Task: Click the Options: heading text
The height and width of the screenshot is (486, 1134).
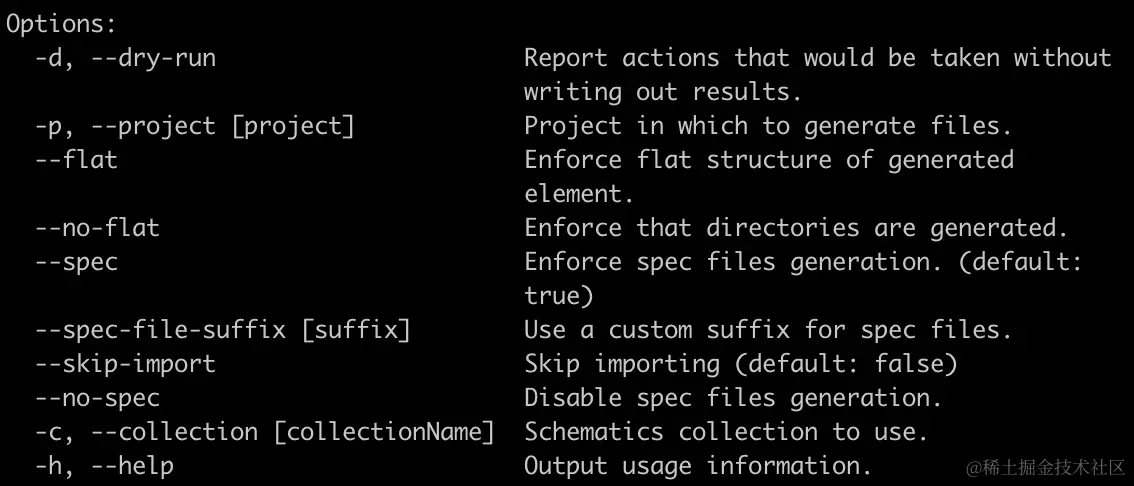Action: click(x=61, y=24)
